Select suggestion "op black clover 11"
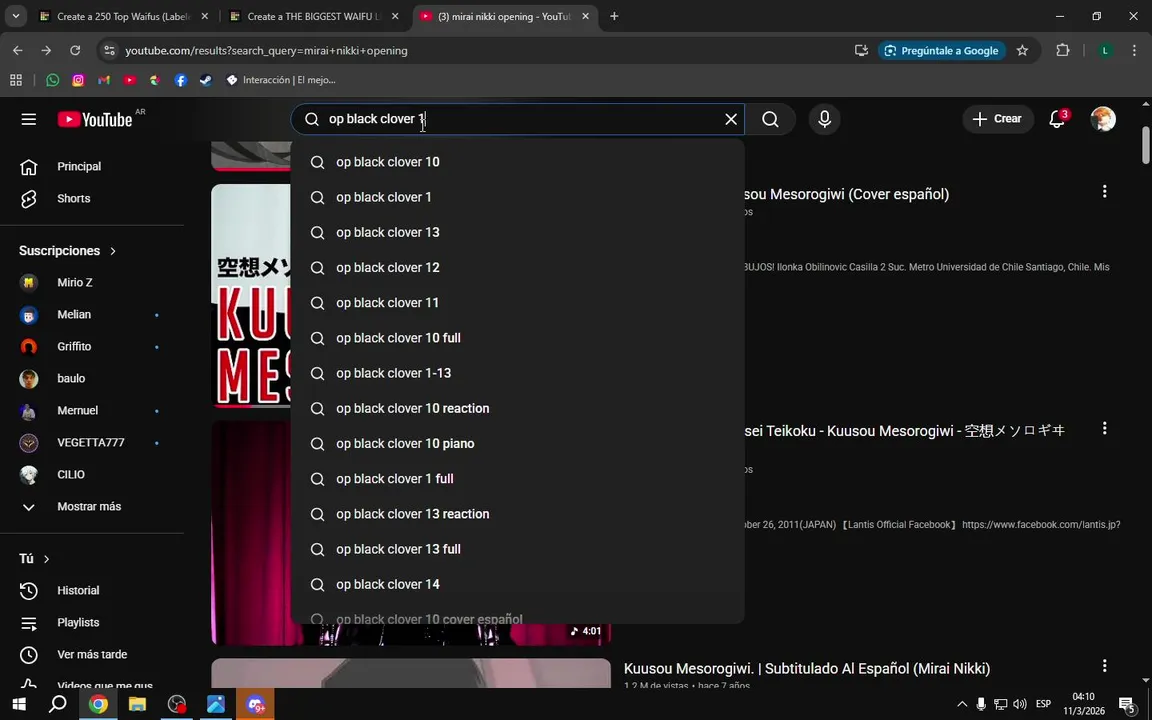The width and height of the screenshot is (1152, 720). [517, 303]
